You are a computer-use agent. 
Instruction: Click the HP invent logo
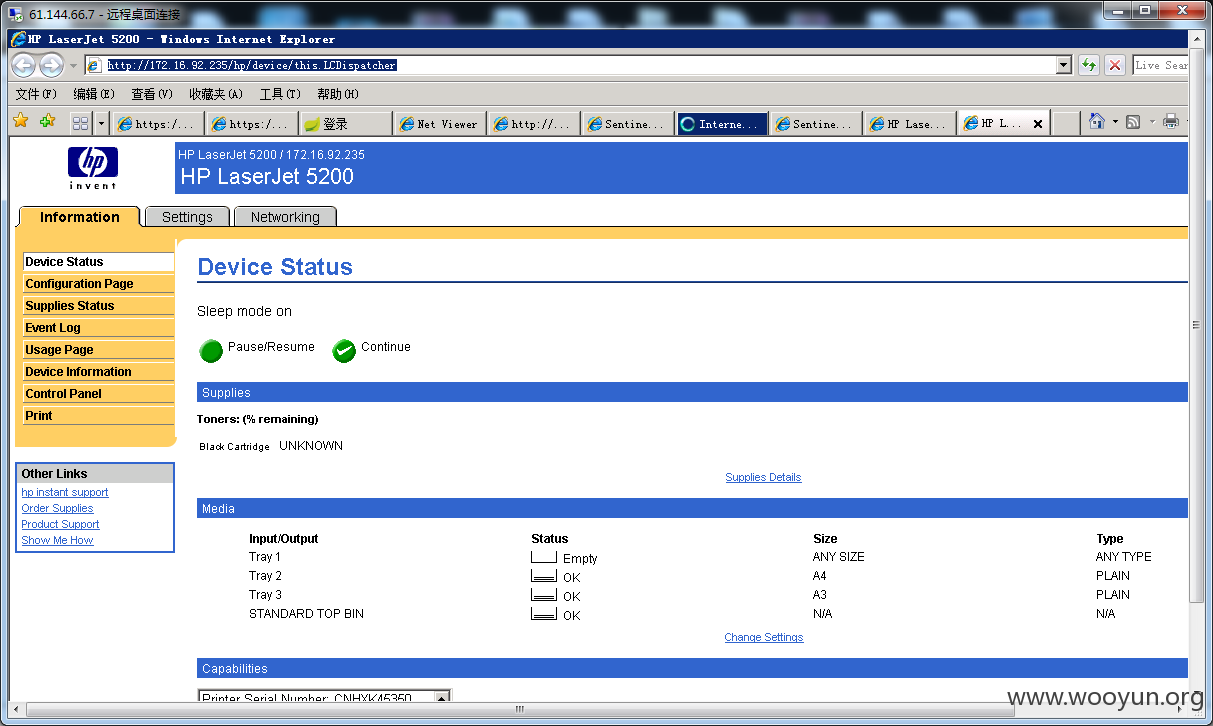(93, 168)
